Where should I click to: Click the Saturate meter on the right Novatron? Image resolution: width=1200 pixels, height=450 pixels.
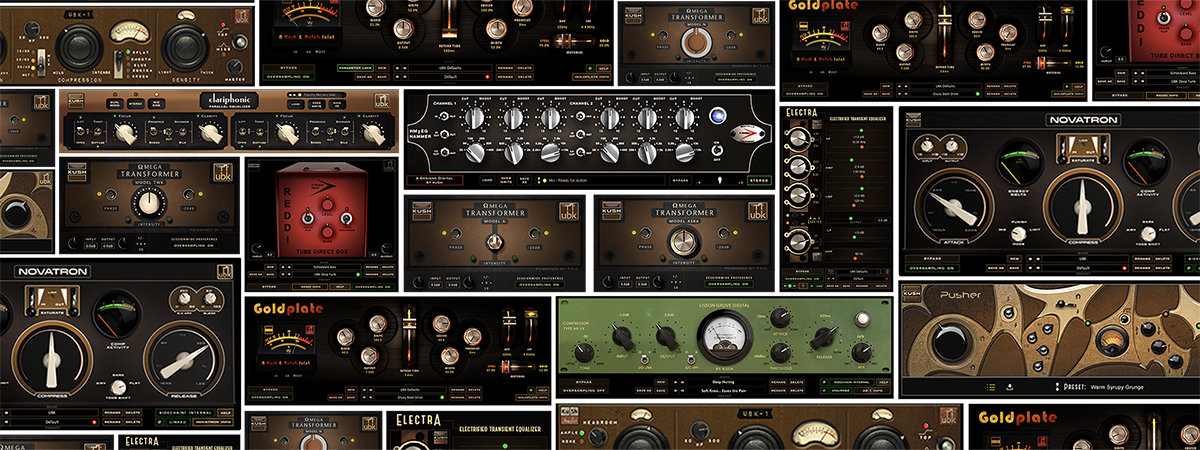1083,149
